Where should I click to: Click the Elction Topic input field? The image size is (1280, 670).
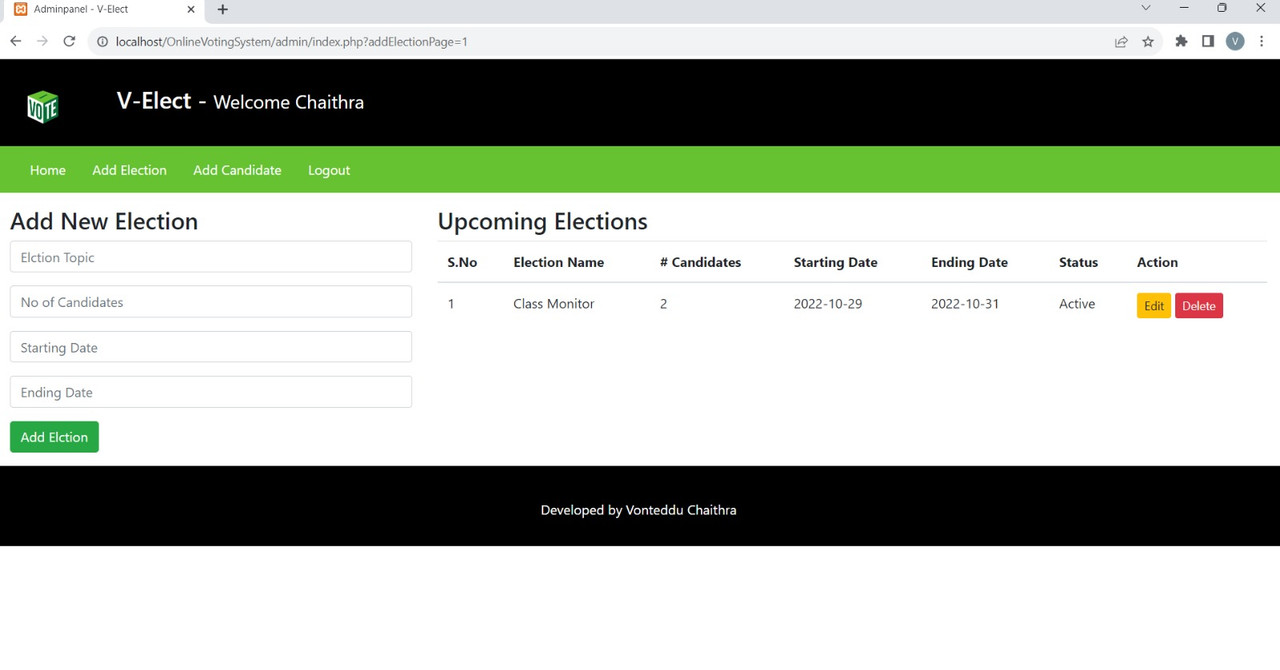pos(211,257)
